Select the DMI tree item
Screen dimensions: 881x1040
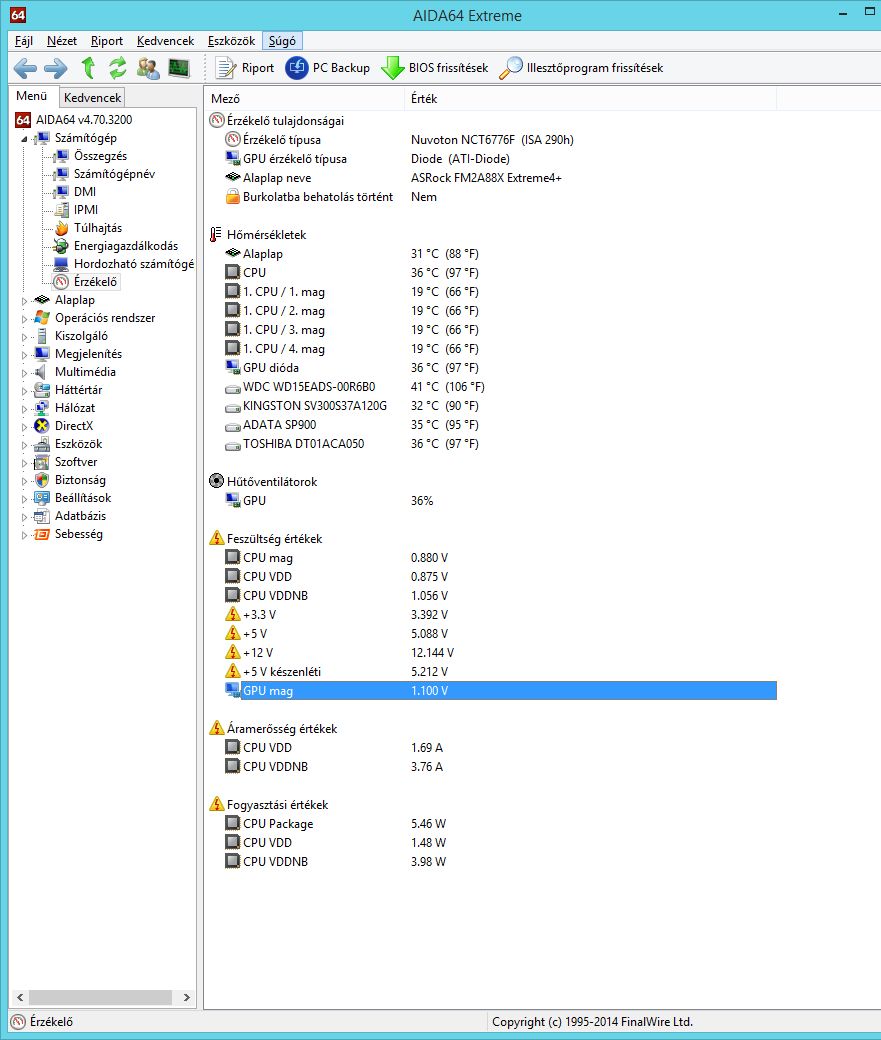click(85, 192)
